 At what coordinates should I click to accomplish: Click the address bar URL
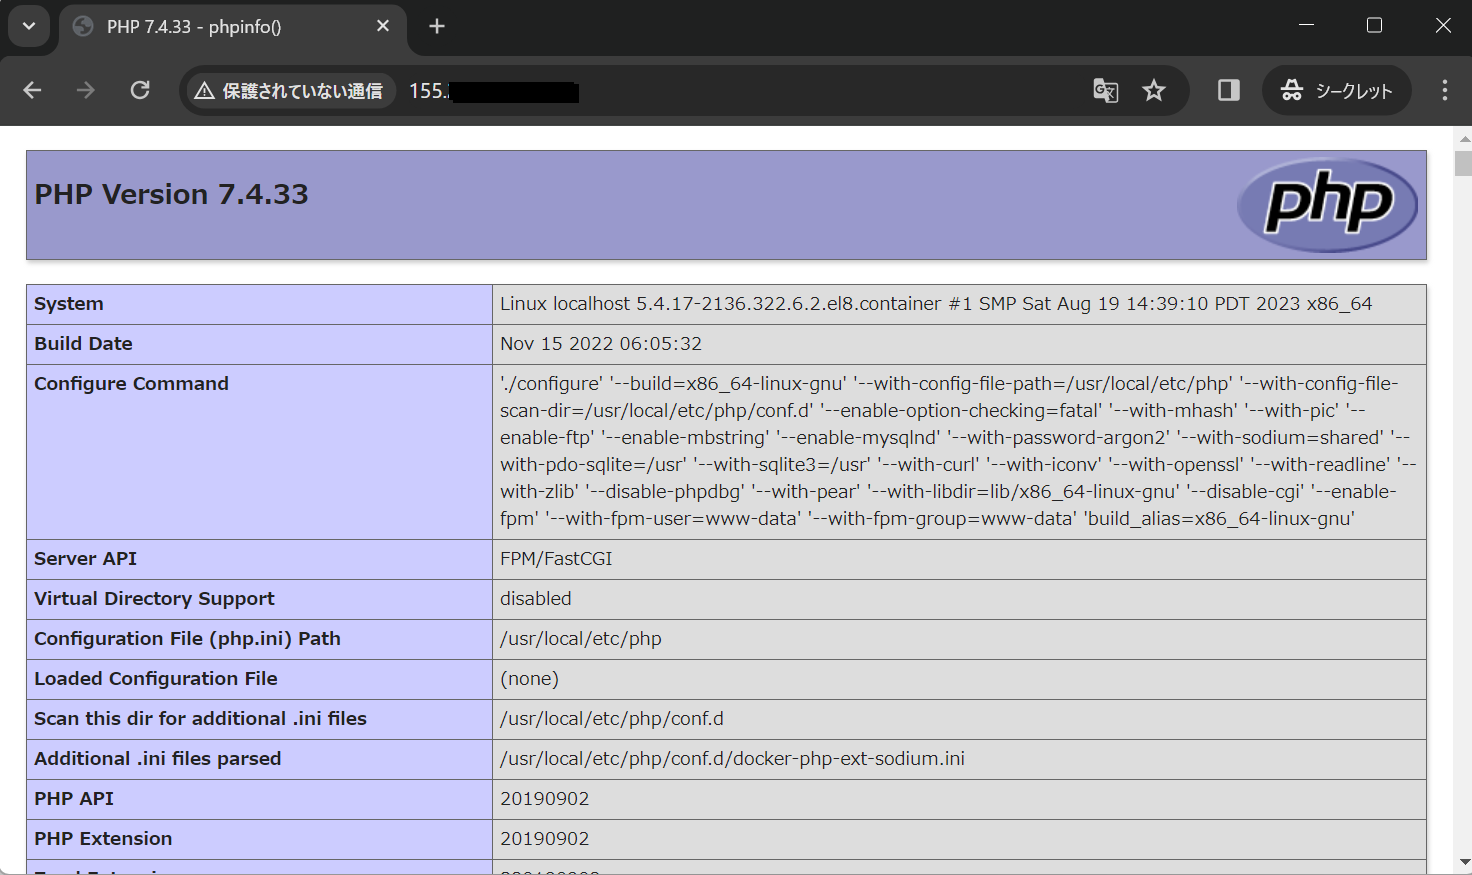(x=490, y=90)
